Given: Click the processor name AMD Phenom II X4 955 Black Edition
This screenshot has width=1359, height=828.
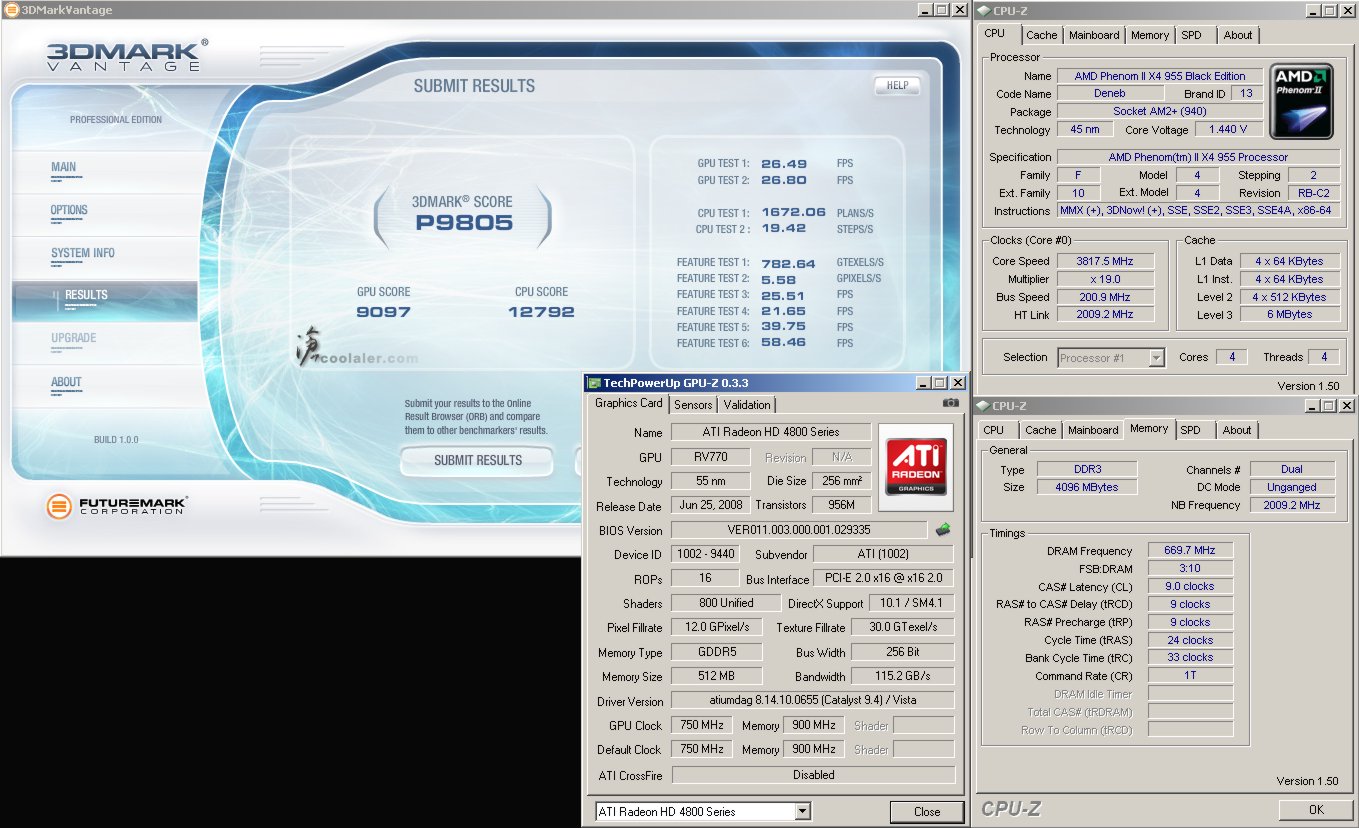Looking at the screenshot, I should pos(1160,76).
